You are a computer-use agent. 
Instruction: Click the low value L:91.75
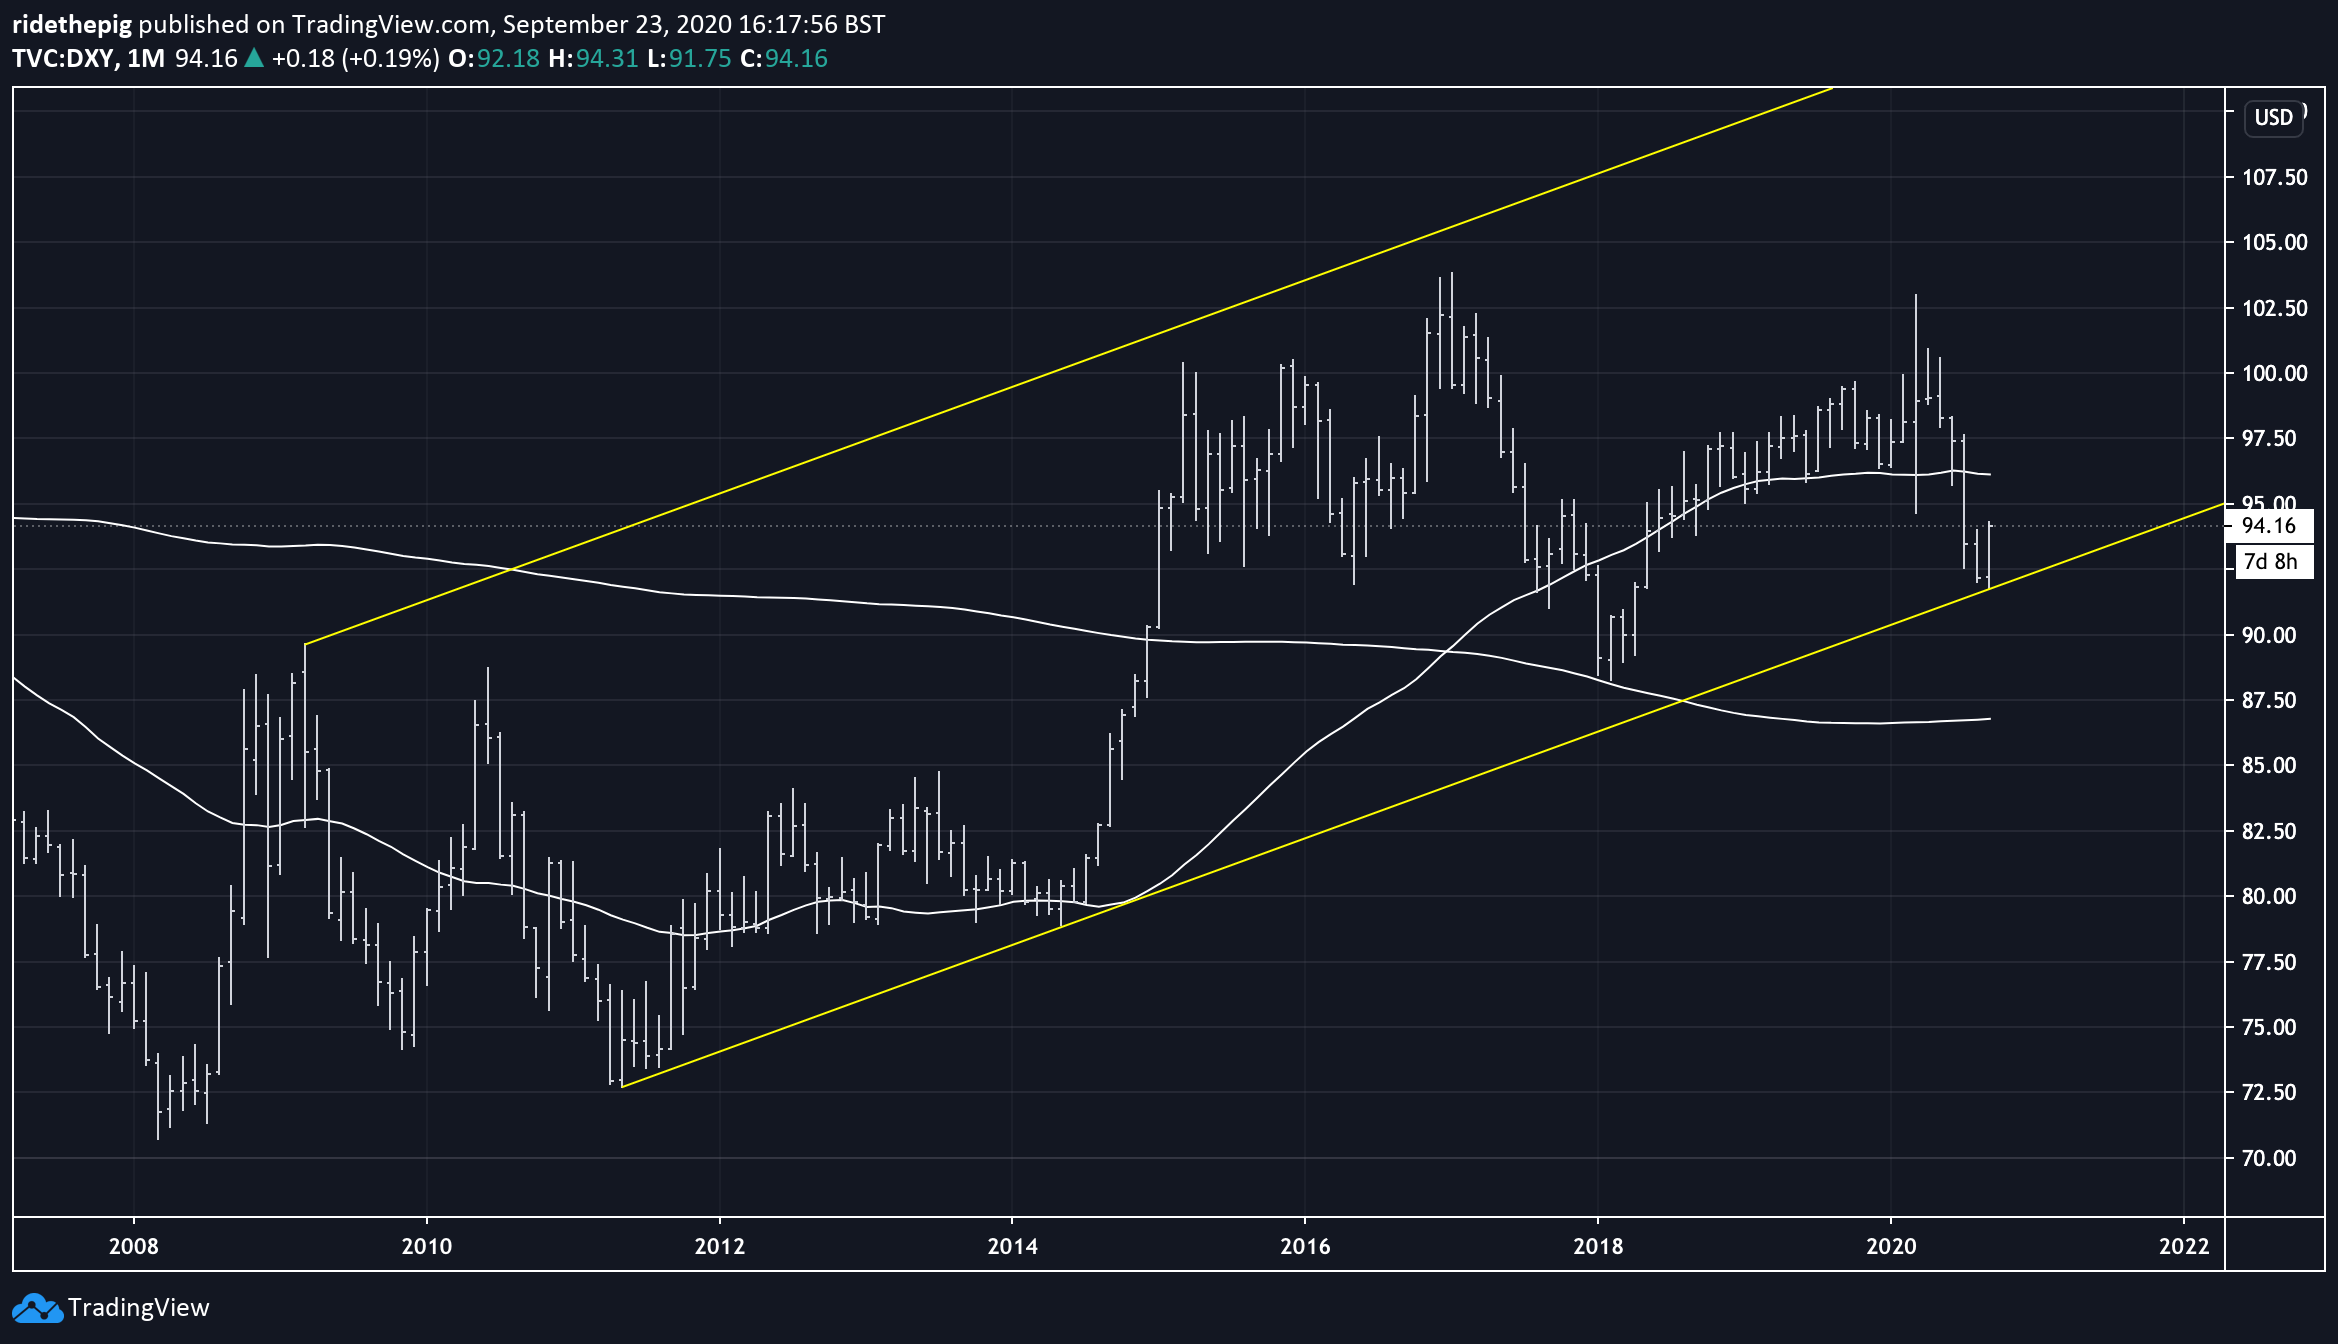689,59
